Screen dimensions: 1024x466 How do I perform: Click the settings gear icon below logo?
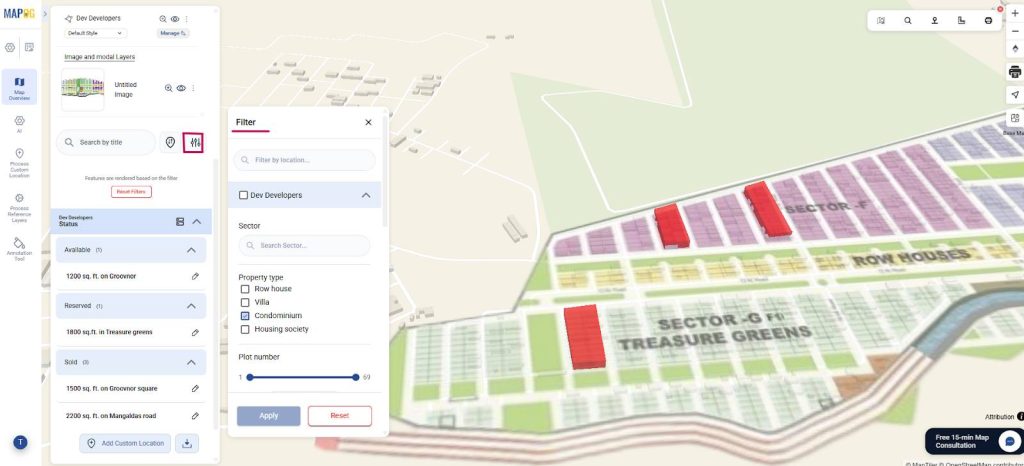10,47
